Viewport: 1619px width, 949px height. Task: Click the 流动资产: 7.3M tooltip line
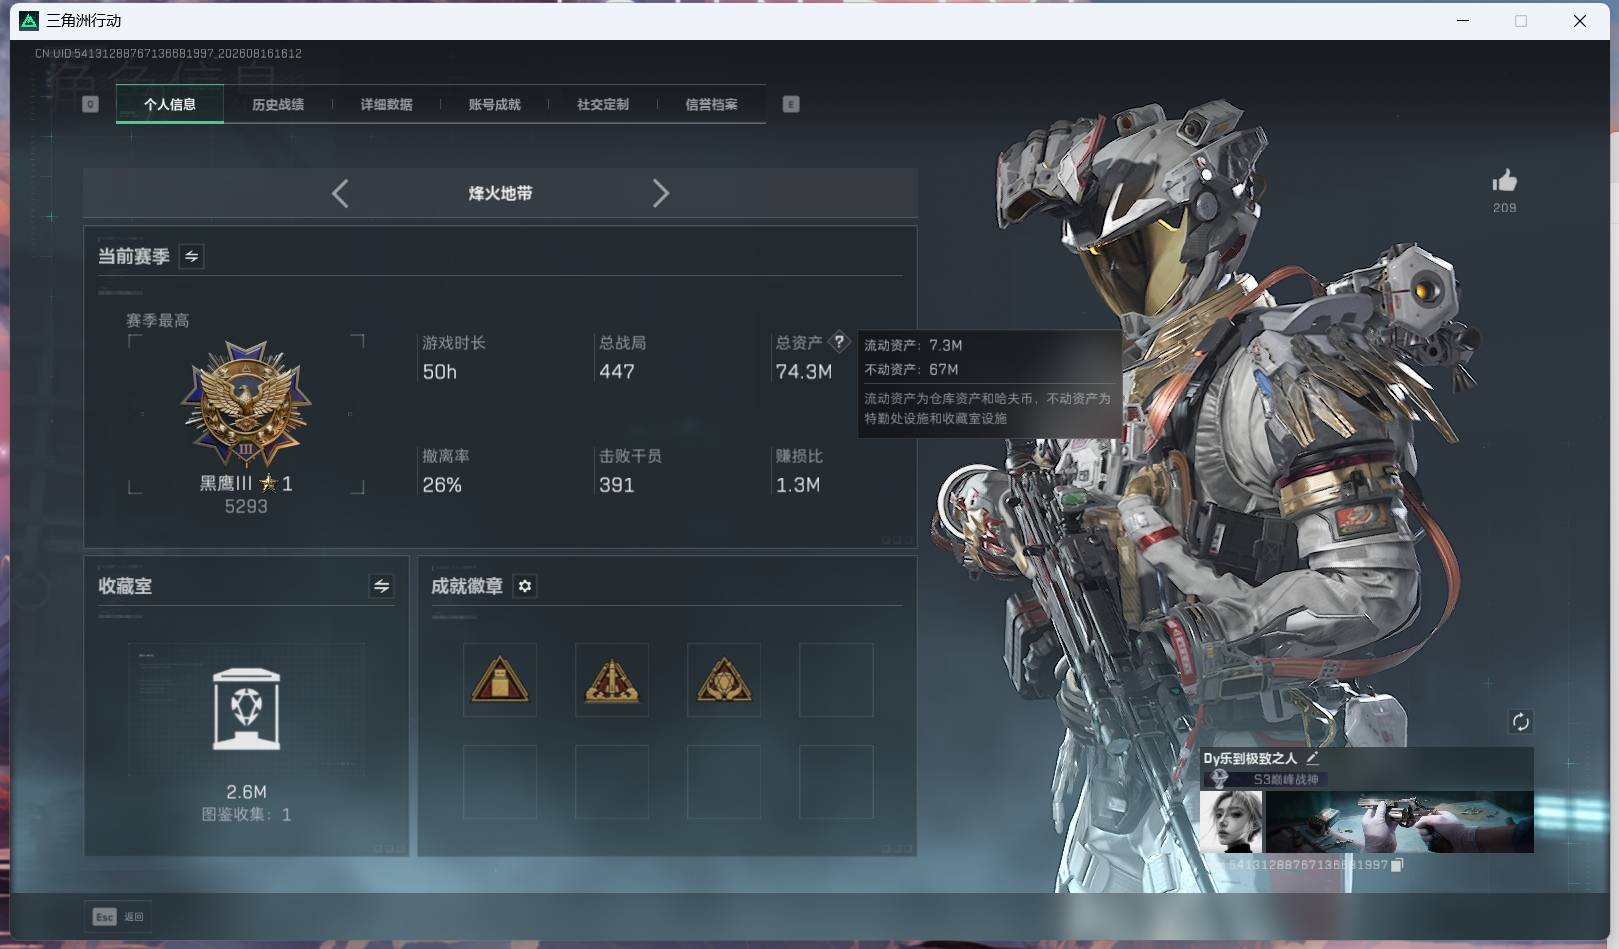click(913, 345)
